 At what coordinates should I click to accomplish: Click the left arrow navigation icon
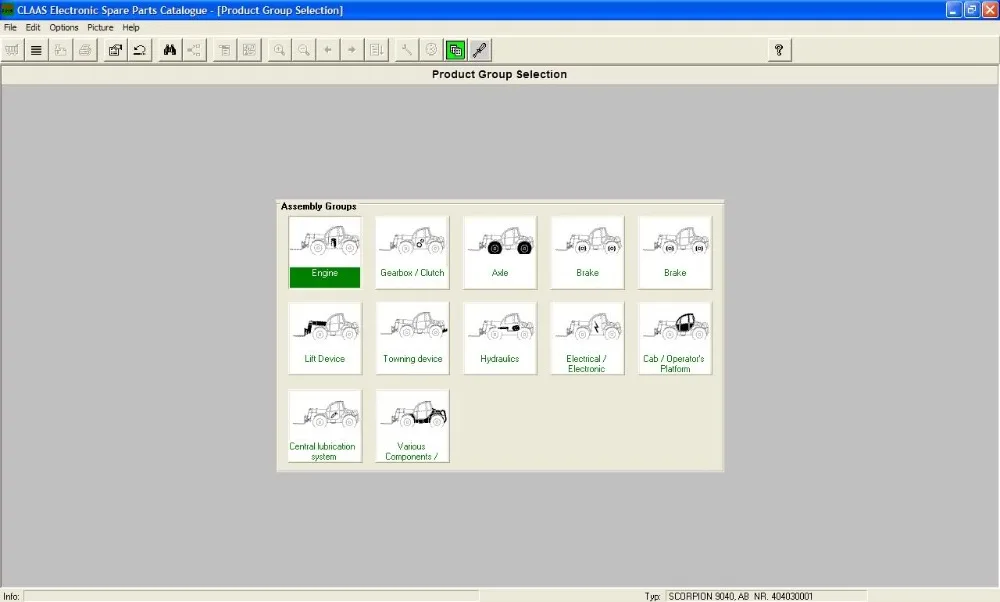328,50
